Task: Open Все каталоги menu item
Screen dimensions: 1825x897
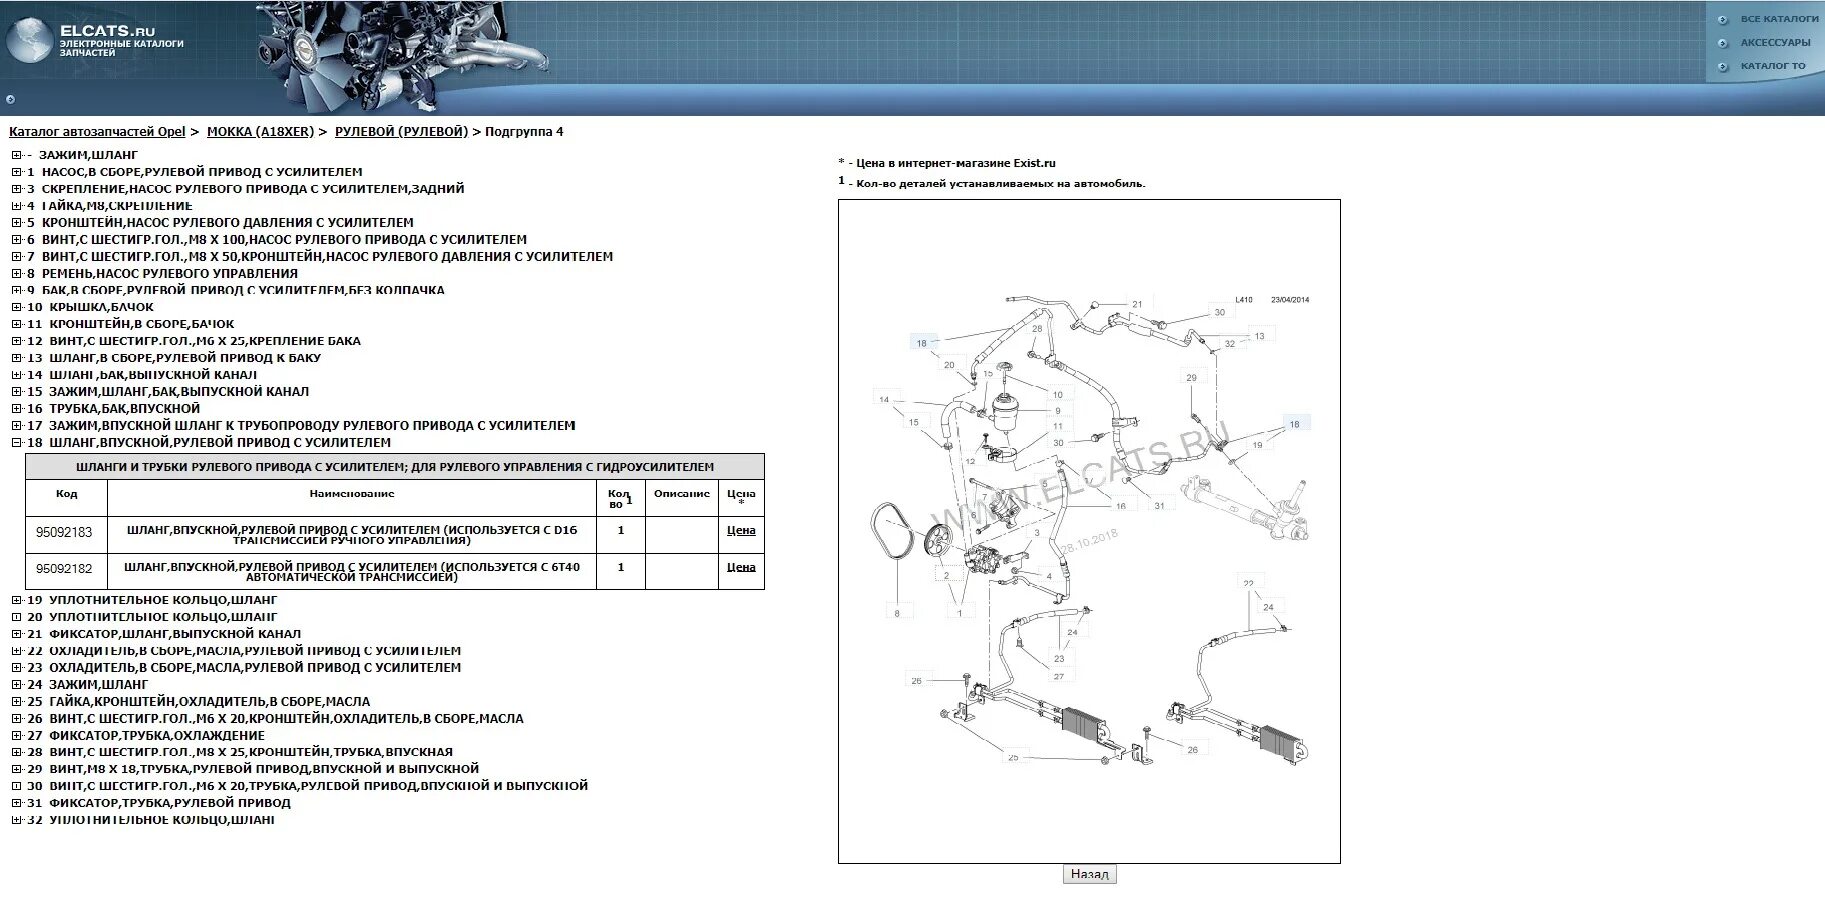Action: tap(1779, 19)
